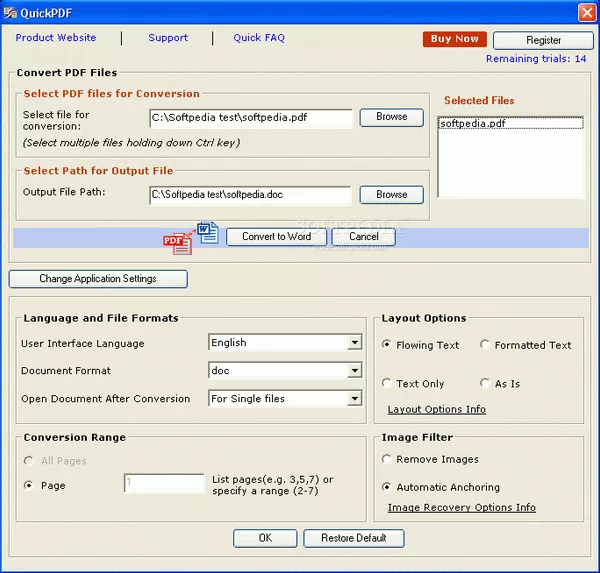
Task: Click the source PDF path field
Action: pos(251,118)
